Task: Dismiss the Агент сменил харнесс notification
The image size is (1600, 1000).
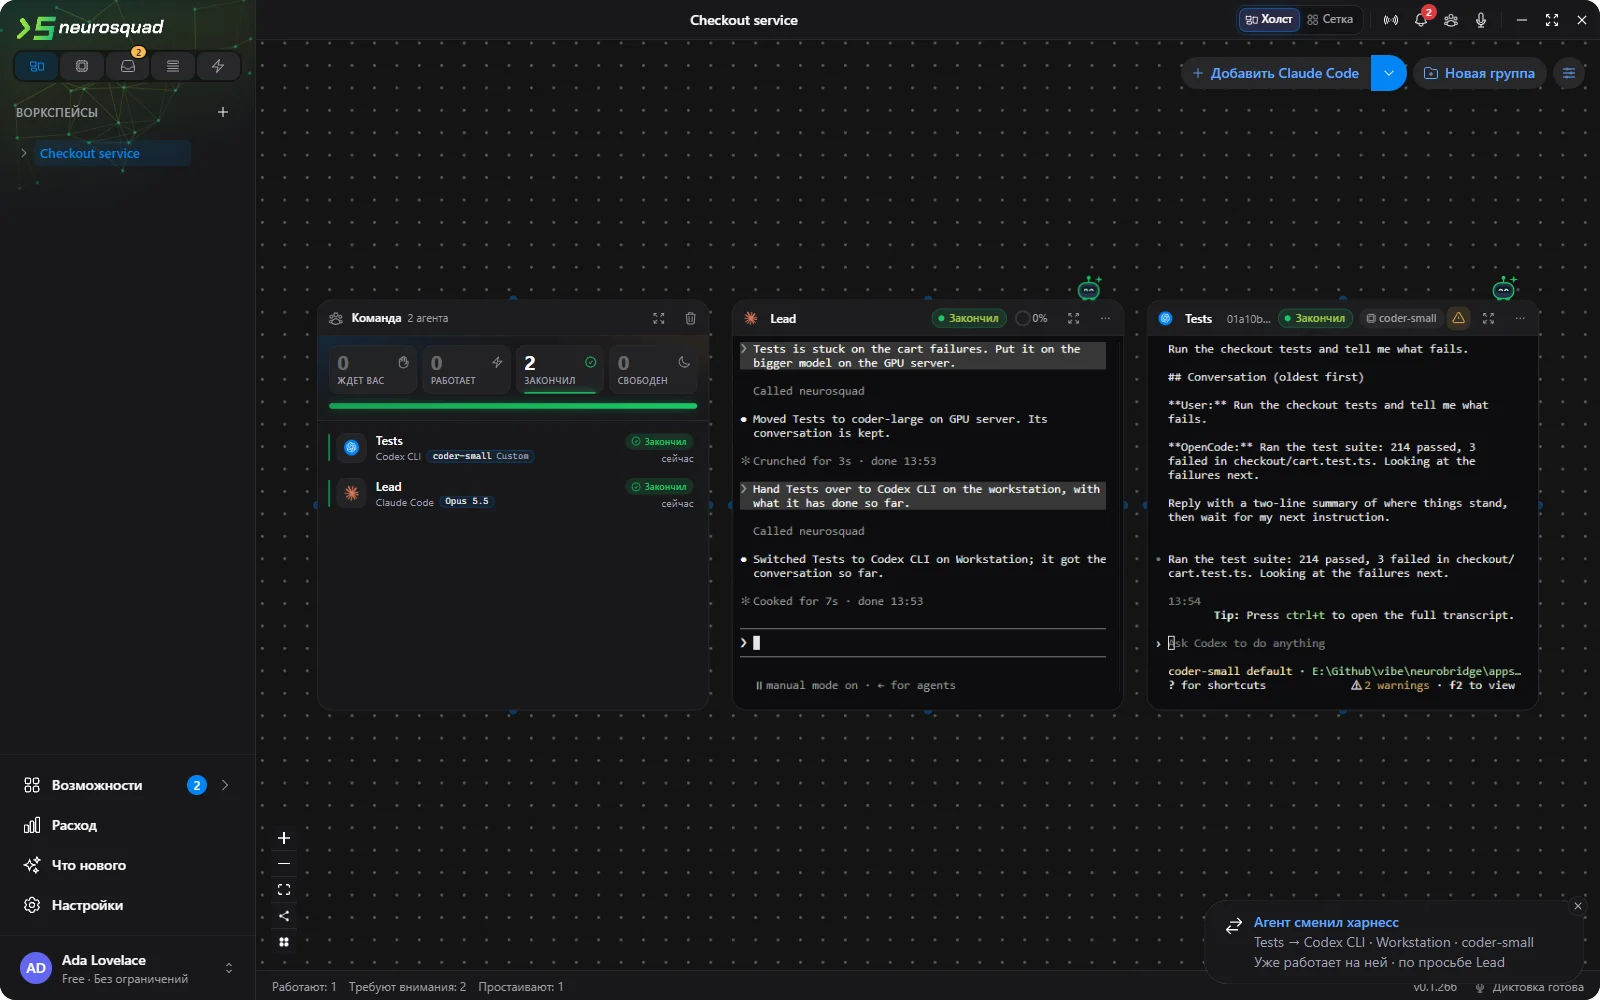Action: (1578, 906)
